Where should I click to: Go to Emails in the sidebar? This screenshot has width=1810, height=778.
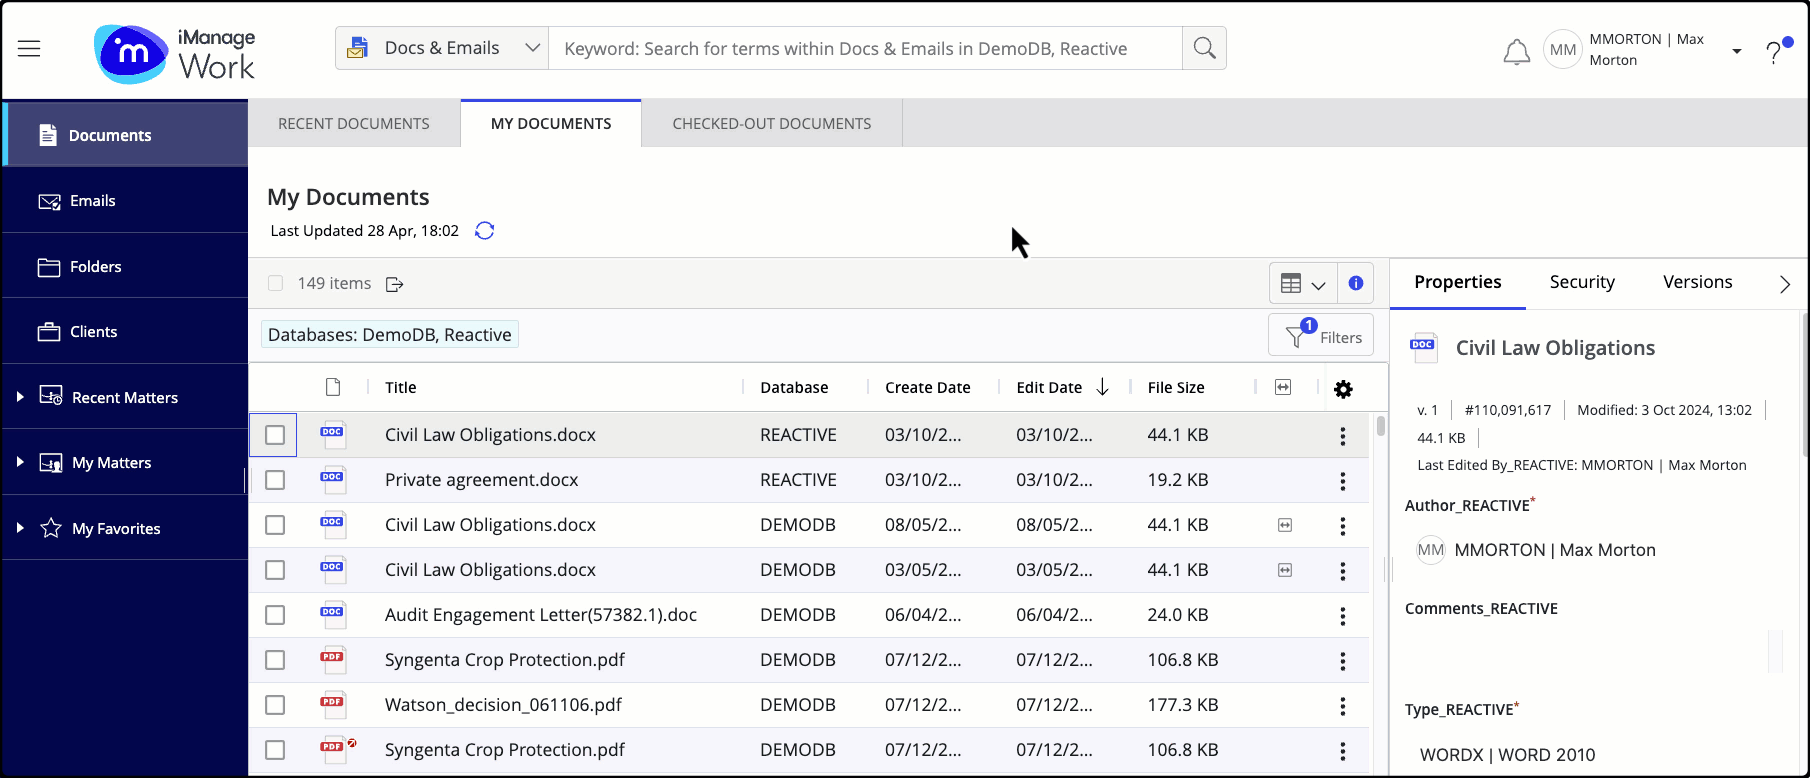point(92,201)
